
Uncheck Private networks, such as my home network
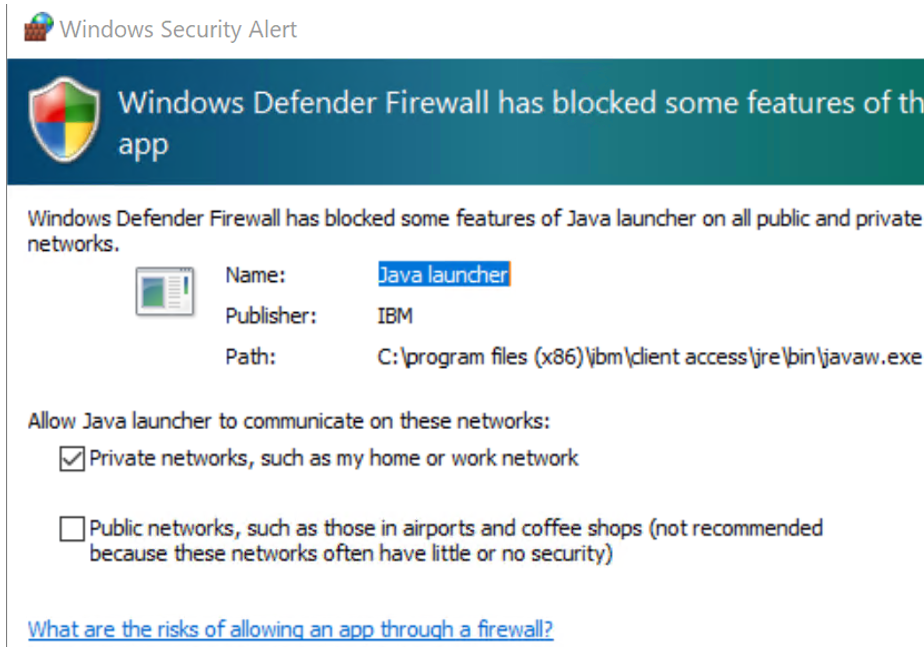71,459
